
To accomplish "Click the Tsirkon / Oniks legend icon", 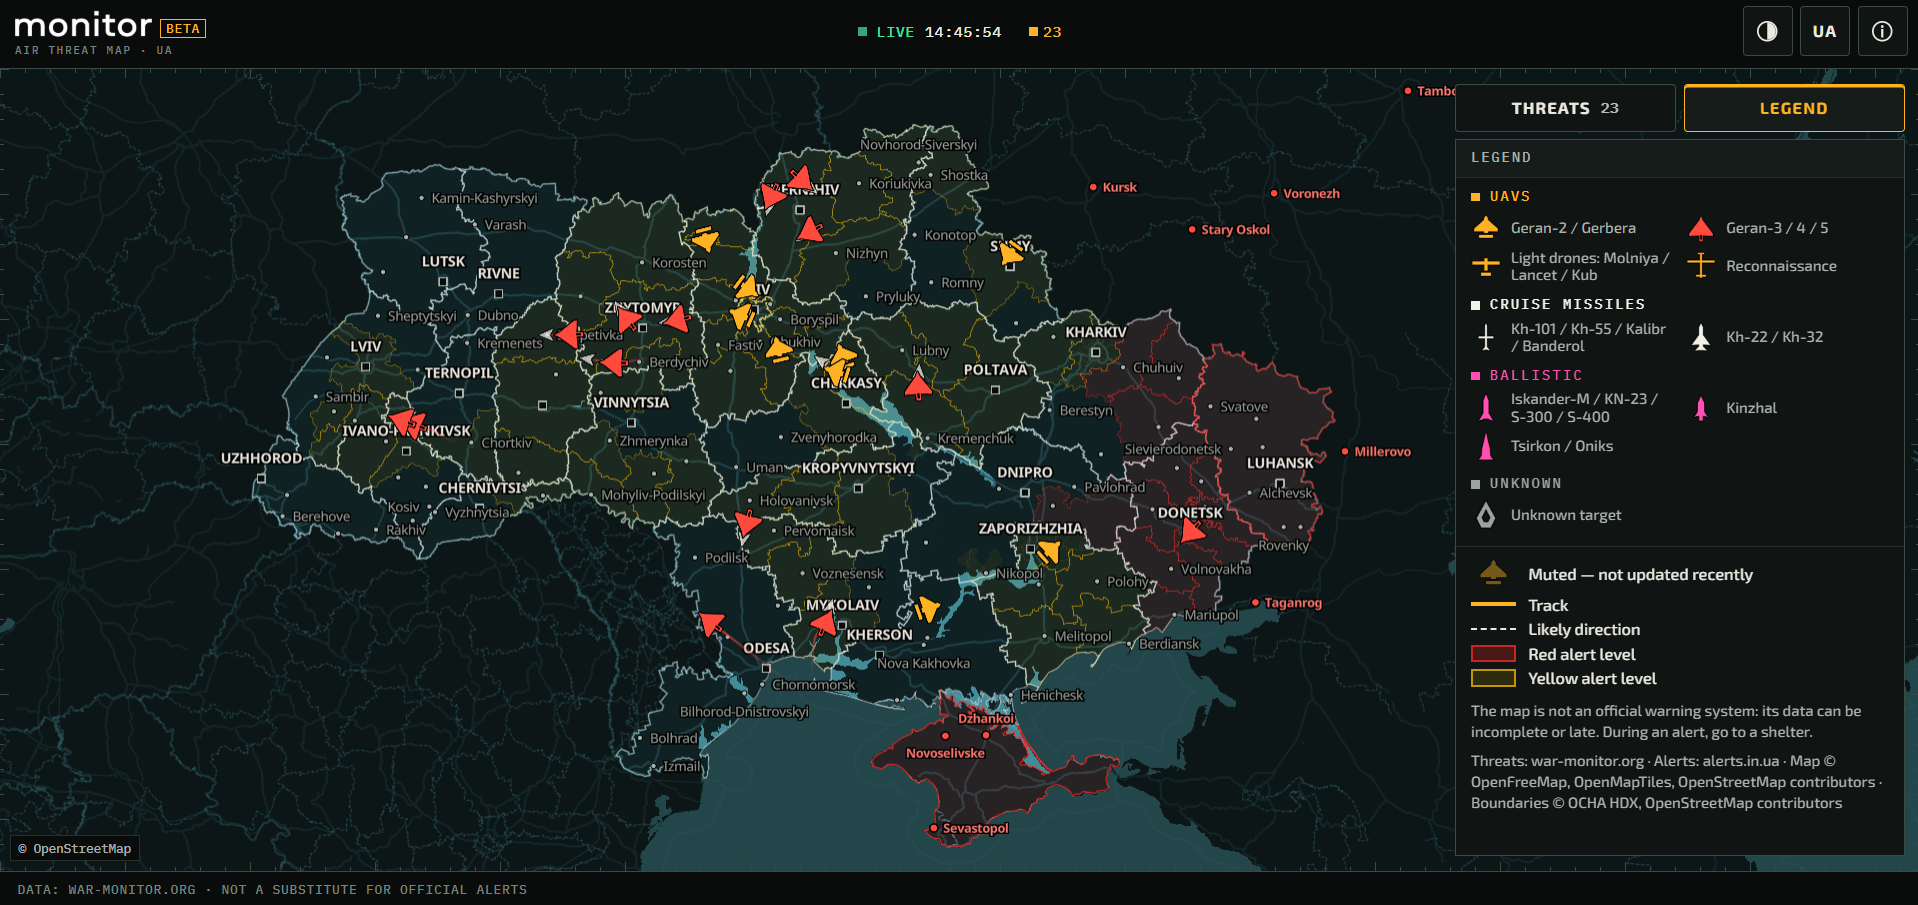I will pos(1486,446).
